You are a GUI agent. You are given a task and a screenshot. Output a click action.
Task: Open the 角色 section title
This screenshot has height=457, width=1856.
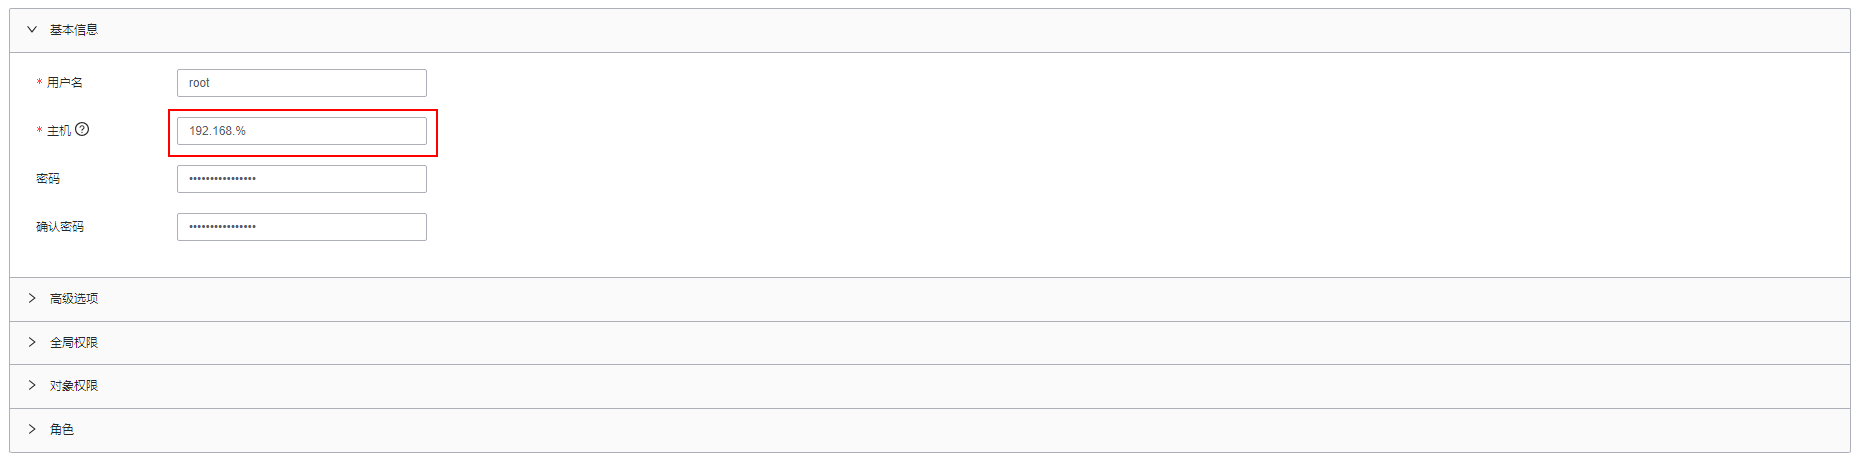tap(62, 430)
